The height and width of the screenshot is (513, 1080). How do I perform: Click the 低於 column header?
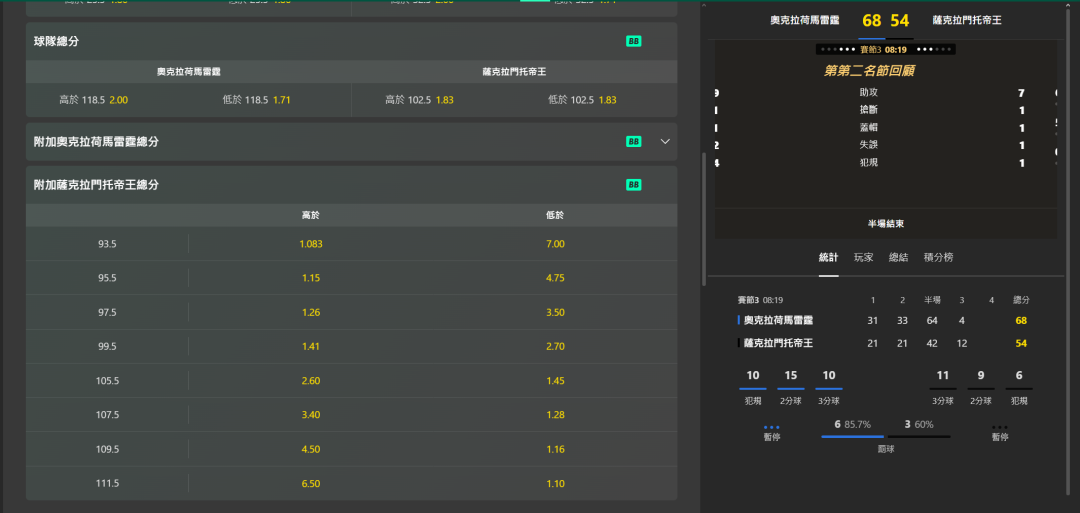point(555,216)
